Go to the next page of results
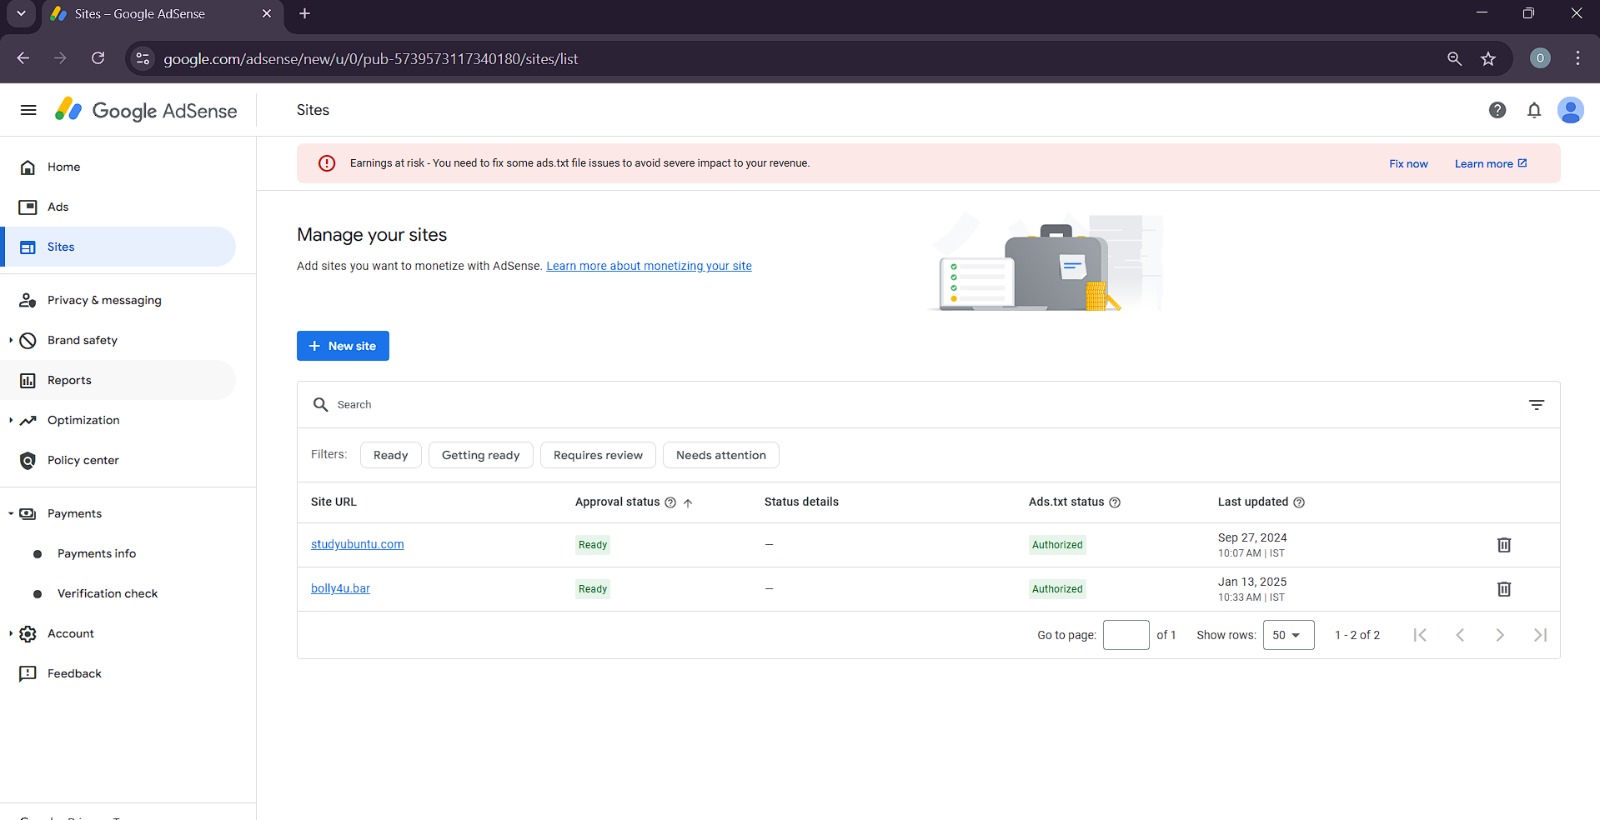This screenshot has width=1600, height=820. click(x=1500, y=635)
